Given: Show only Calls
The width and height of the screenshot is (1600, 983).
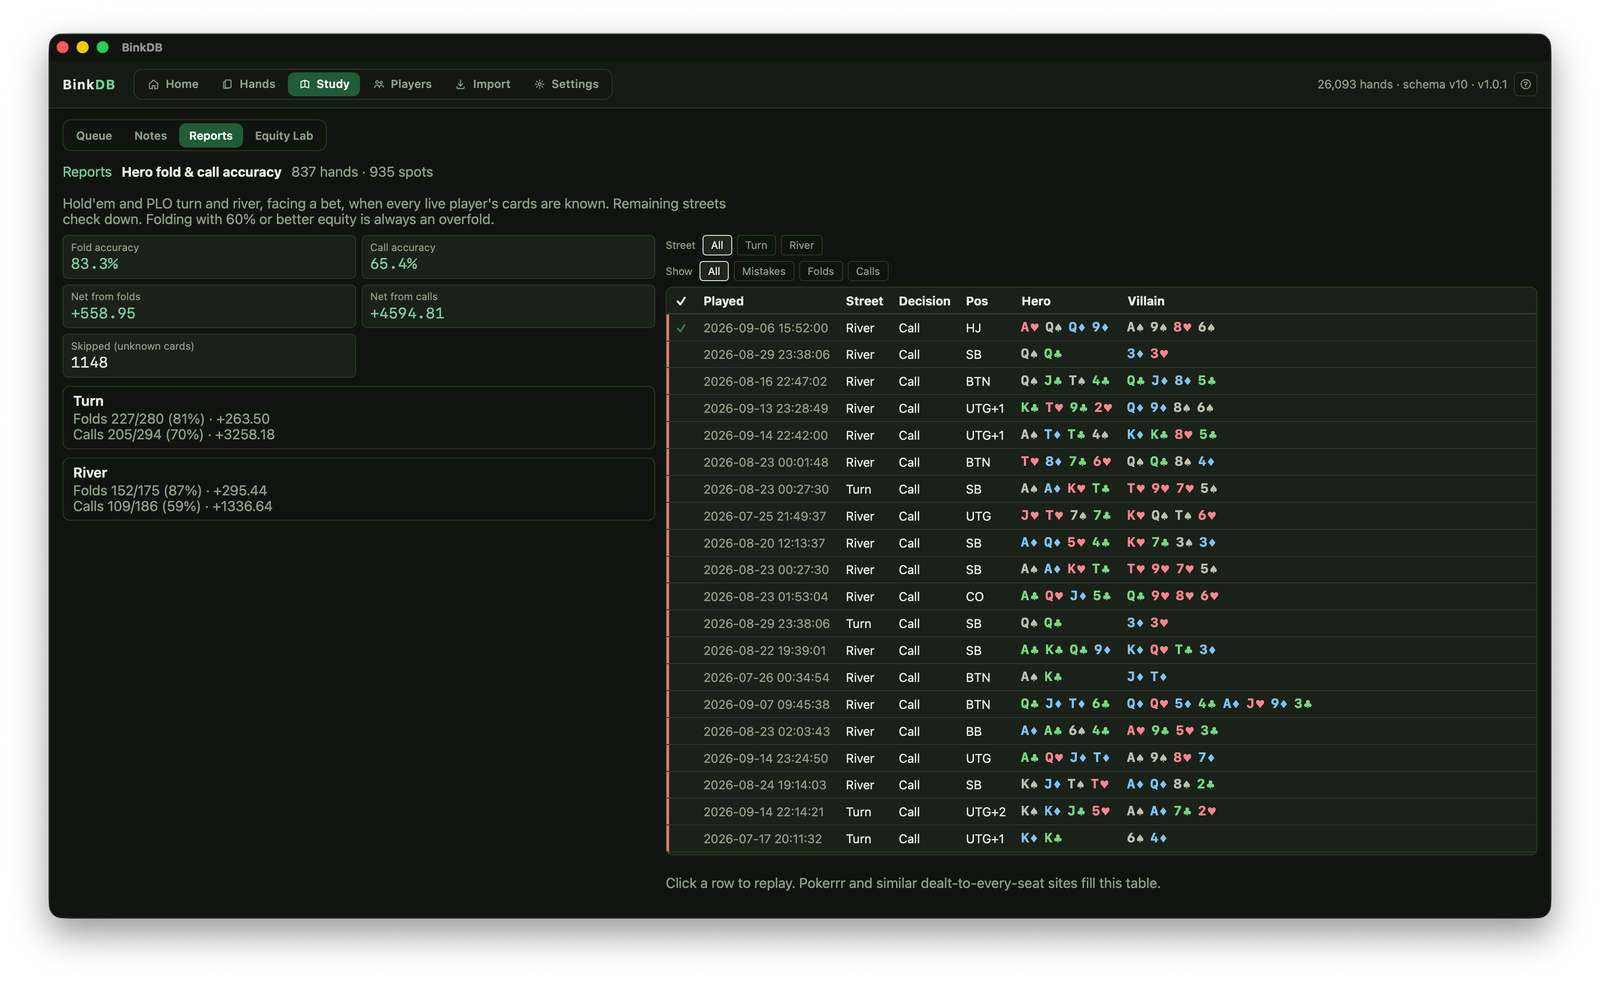Looking at the screenshot, I should [x=868, y=271].
